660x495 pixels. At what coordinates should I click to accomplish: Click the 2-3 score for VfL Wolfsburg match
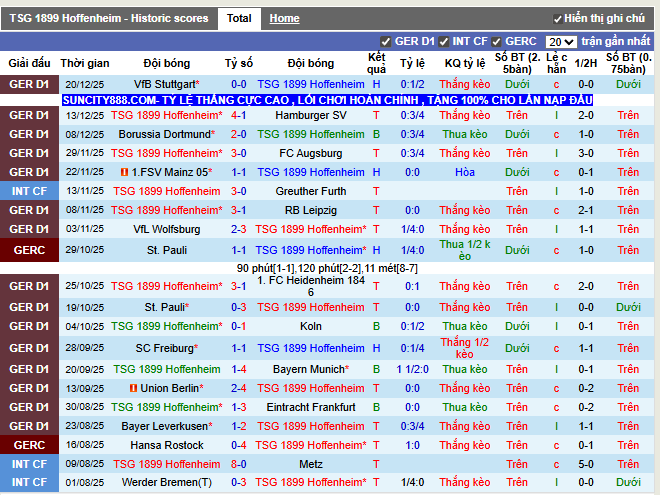[x=239, y=229]
